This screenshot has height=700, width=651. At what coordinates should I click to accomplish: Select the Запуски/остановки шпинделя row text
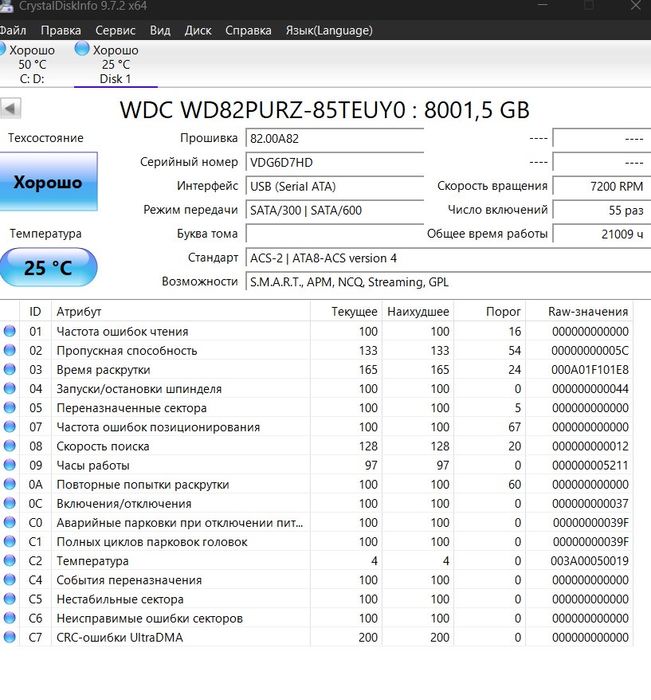[x=139, y=388]
